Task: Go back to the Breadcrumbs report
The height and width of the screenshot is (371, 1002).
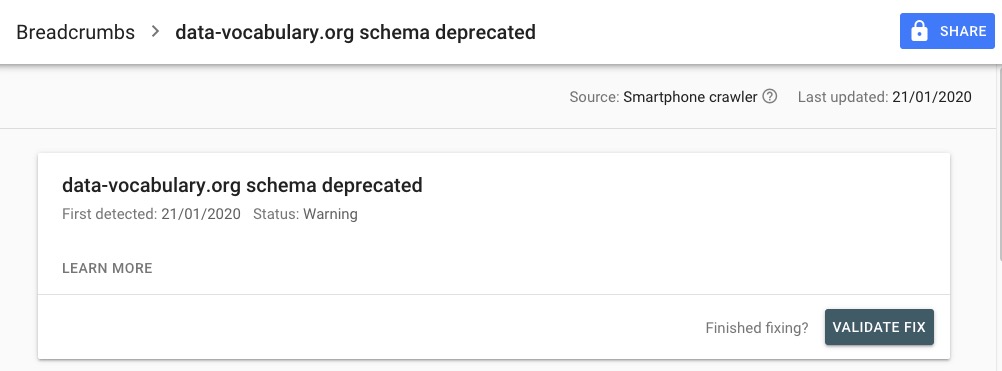Action: (75, 32)
